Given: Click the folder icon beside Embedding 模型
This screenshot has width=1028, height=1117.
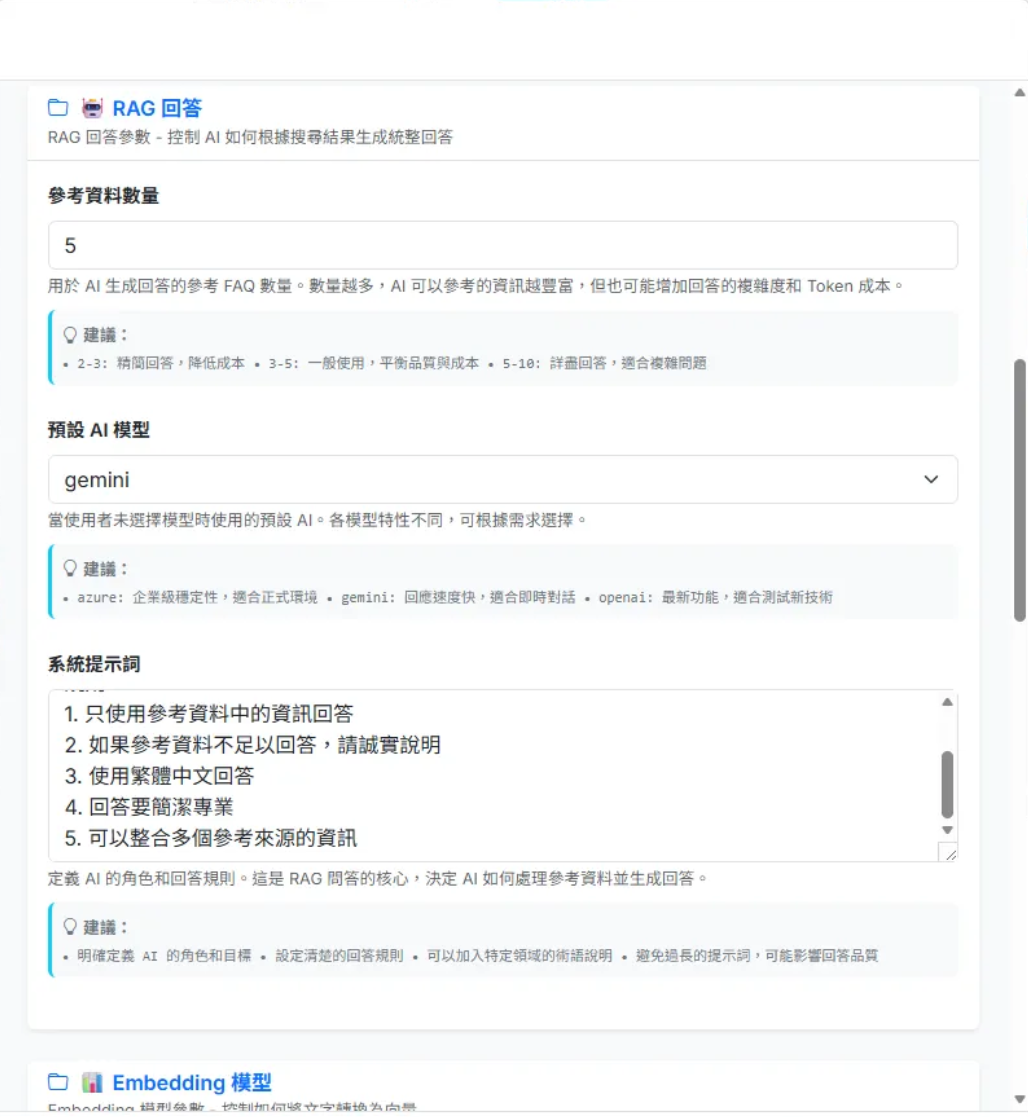Looking at the screenshot, I should (57, 1082).
